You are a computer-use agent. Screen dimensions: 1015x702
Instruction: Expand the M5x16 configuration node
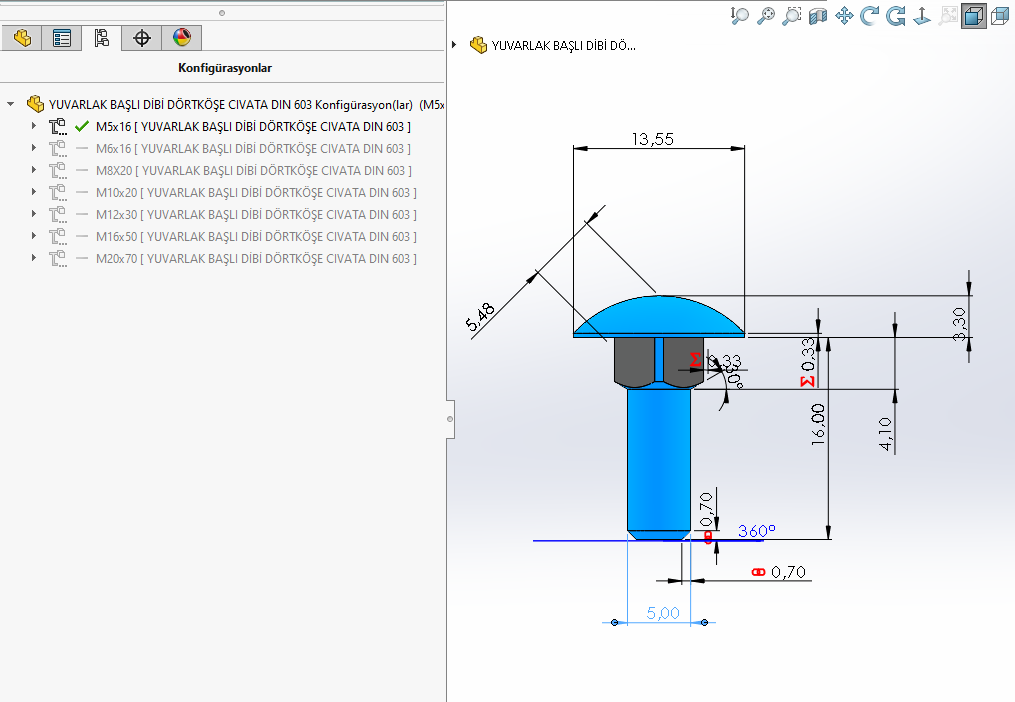(34, 127)
